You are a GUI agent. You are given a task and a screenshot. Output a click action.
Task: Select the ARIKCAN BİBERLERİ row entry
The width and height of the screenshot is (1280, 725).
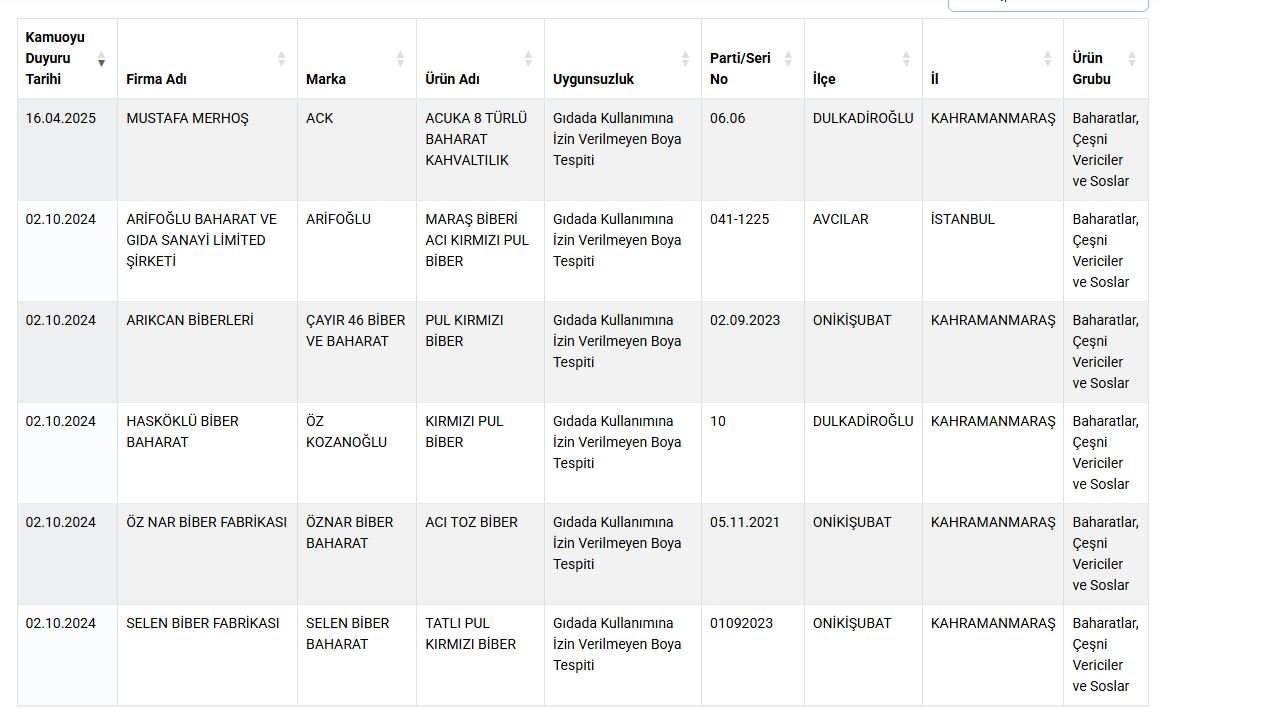(190, 320)
